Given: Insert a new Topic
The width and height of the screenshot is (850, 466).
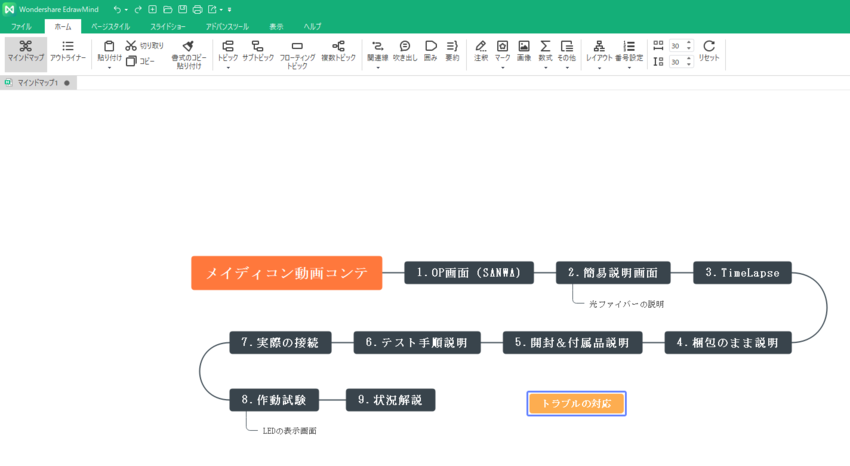Looking at the screenshot, I should [228, 50].
